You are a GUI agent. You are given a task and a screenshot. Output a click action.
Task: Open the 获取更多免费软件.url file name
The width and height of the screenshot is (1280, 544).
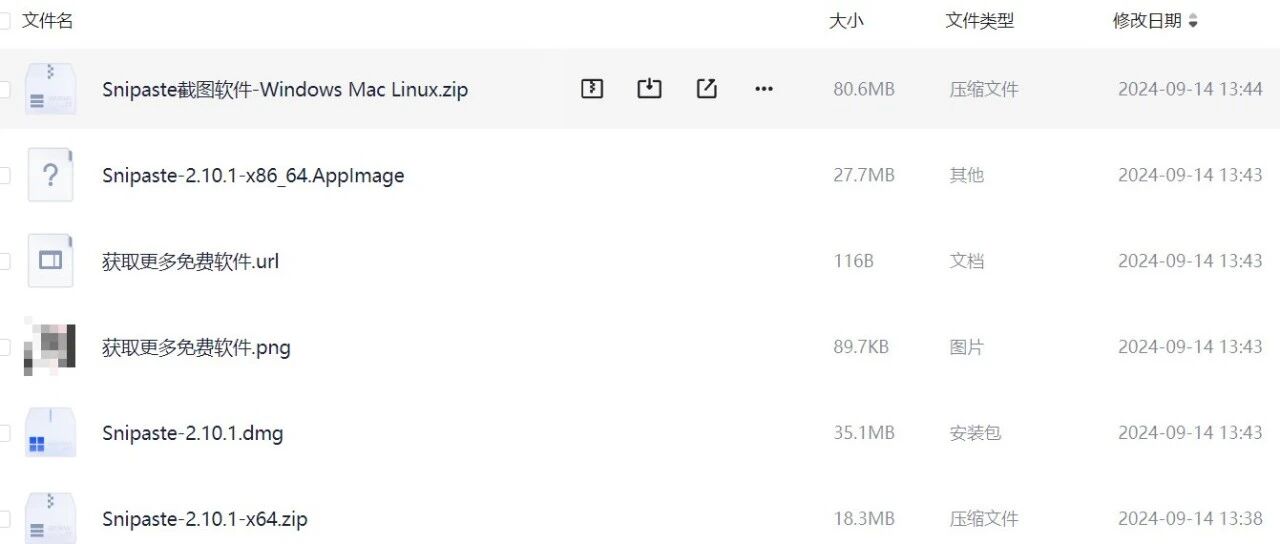tap(190, 261)
